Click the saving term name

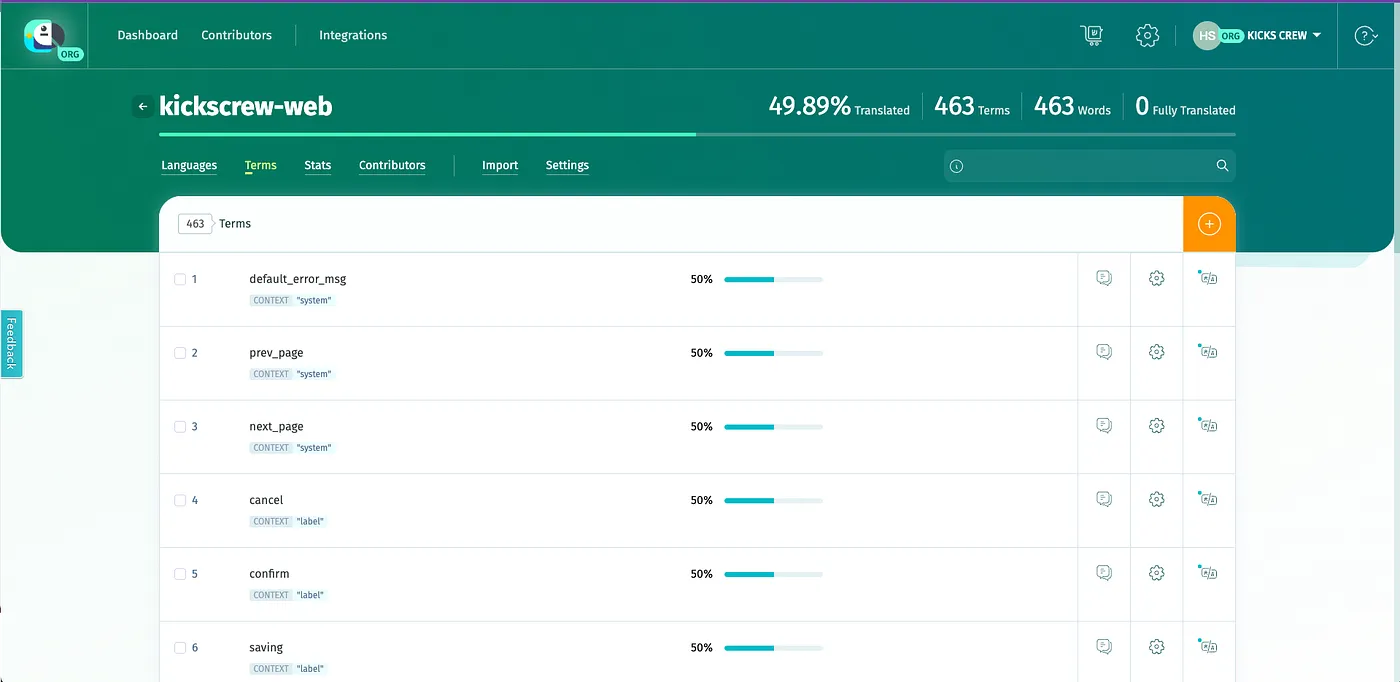(x=266, y=648)
